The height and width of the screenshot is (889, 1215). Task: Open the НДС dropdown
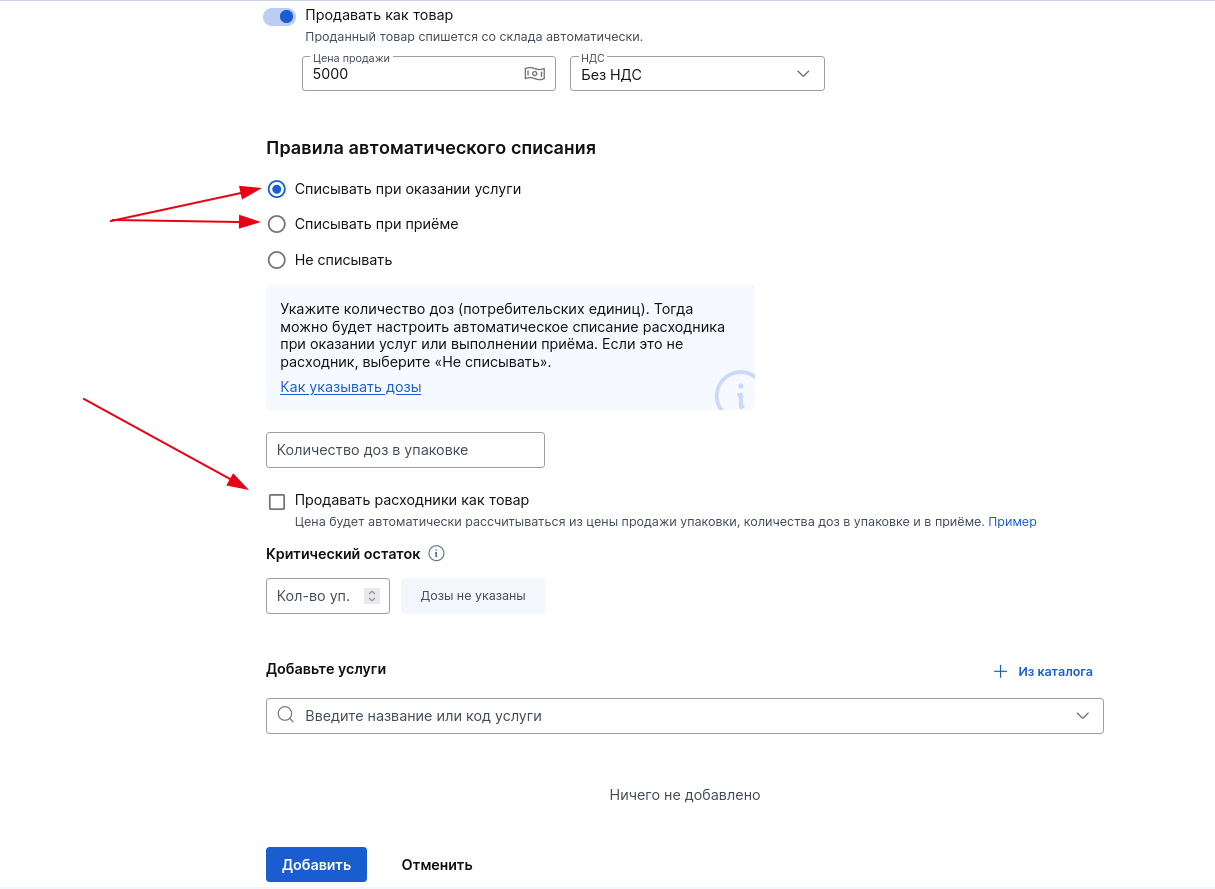click(697, 74)
